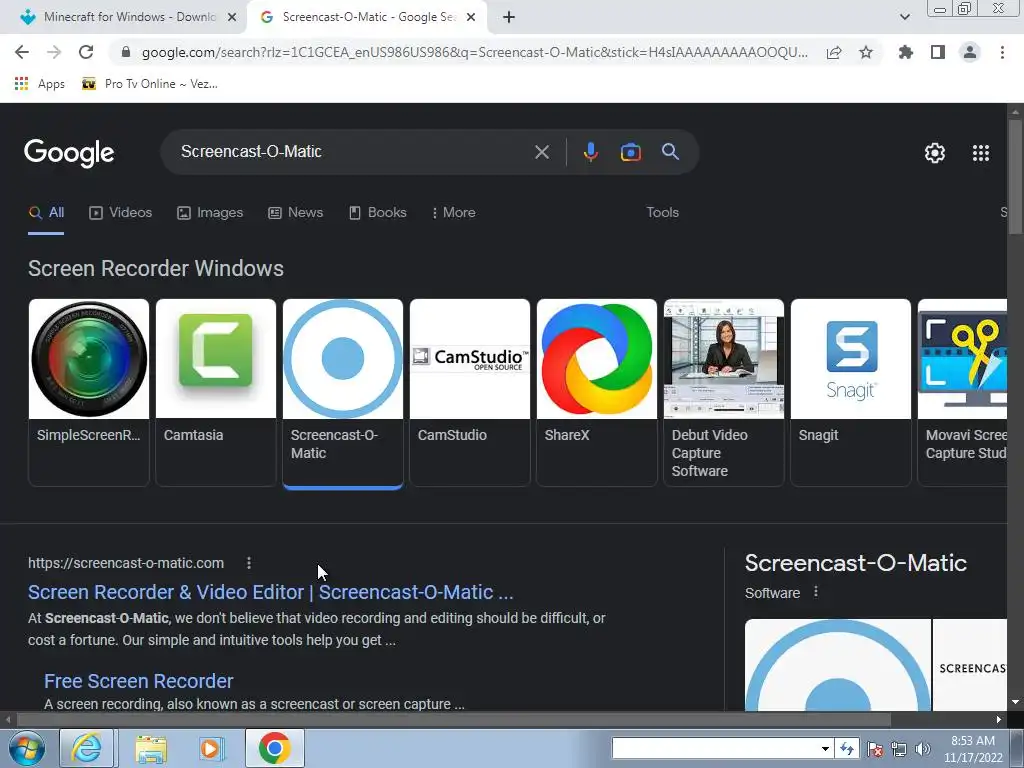Viewport: 1024px width, 768px height.
Task: Open Chrome profile avatar
Action: pos(970,52)
